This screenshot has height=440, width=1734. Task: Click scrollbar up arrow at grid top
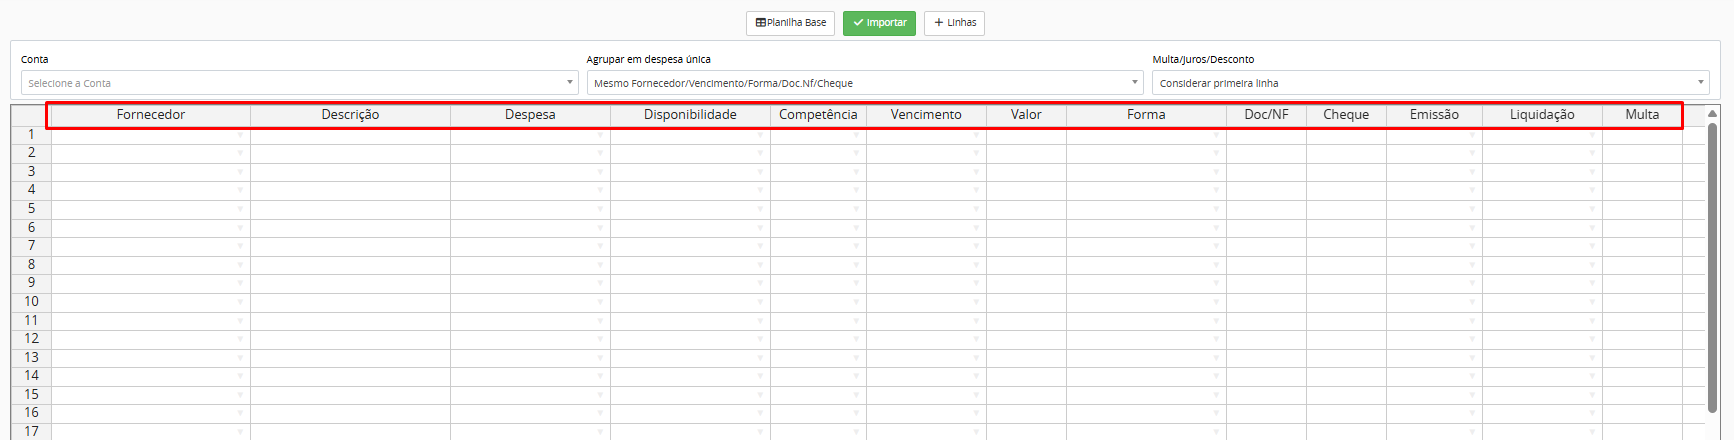tap(1712, 112)
